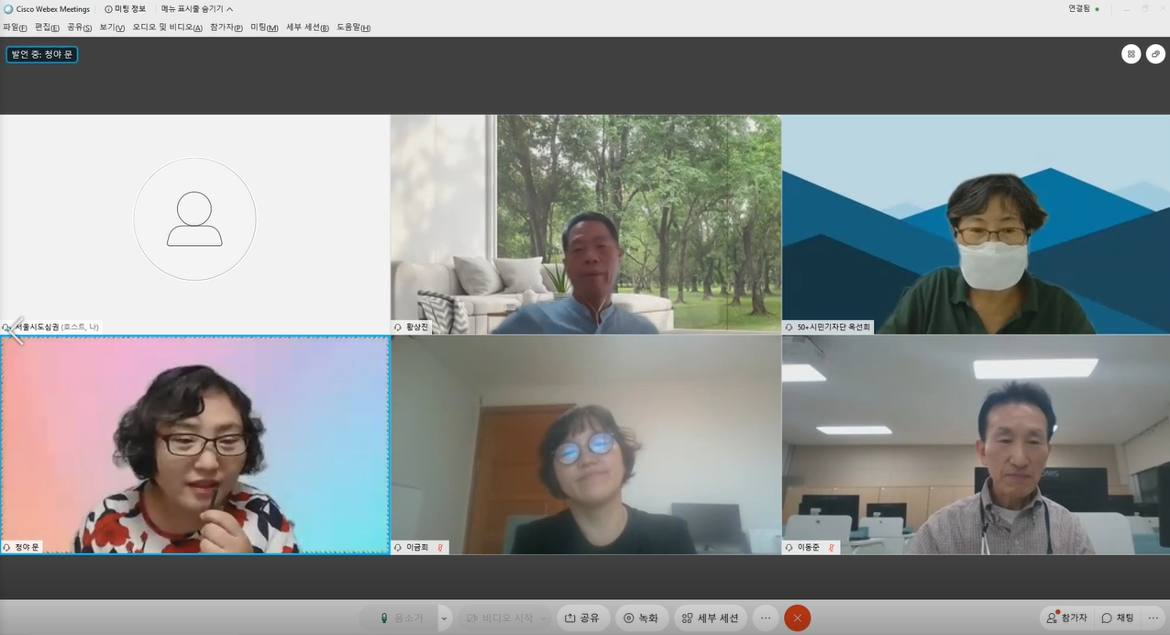Open the 파일 menu
The height and width of the screenshot is (635, 1170).
click(x=15, y=27)
